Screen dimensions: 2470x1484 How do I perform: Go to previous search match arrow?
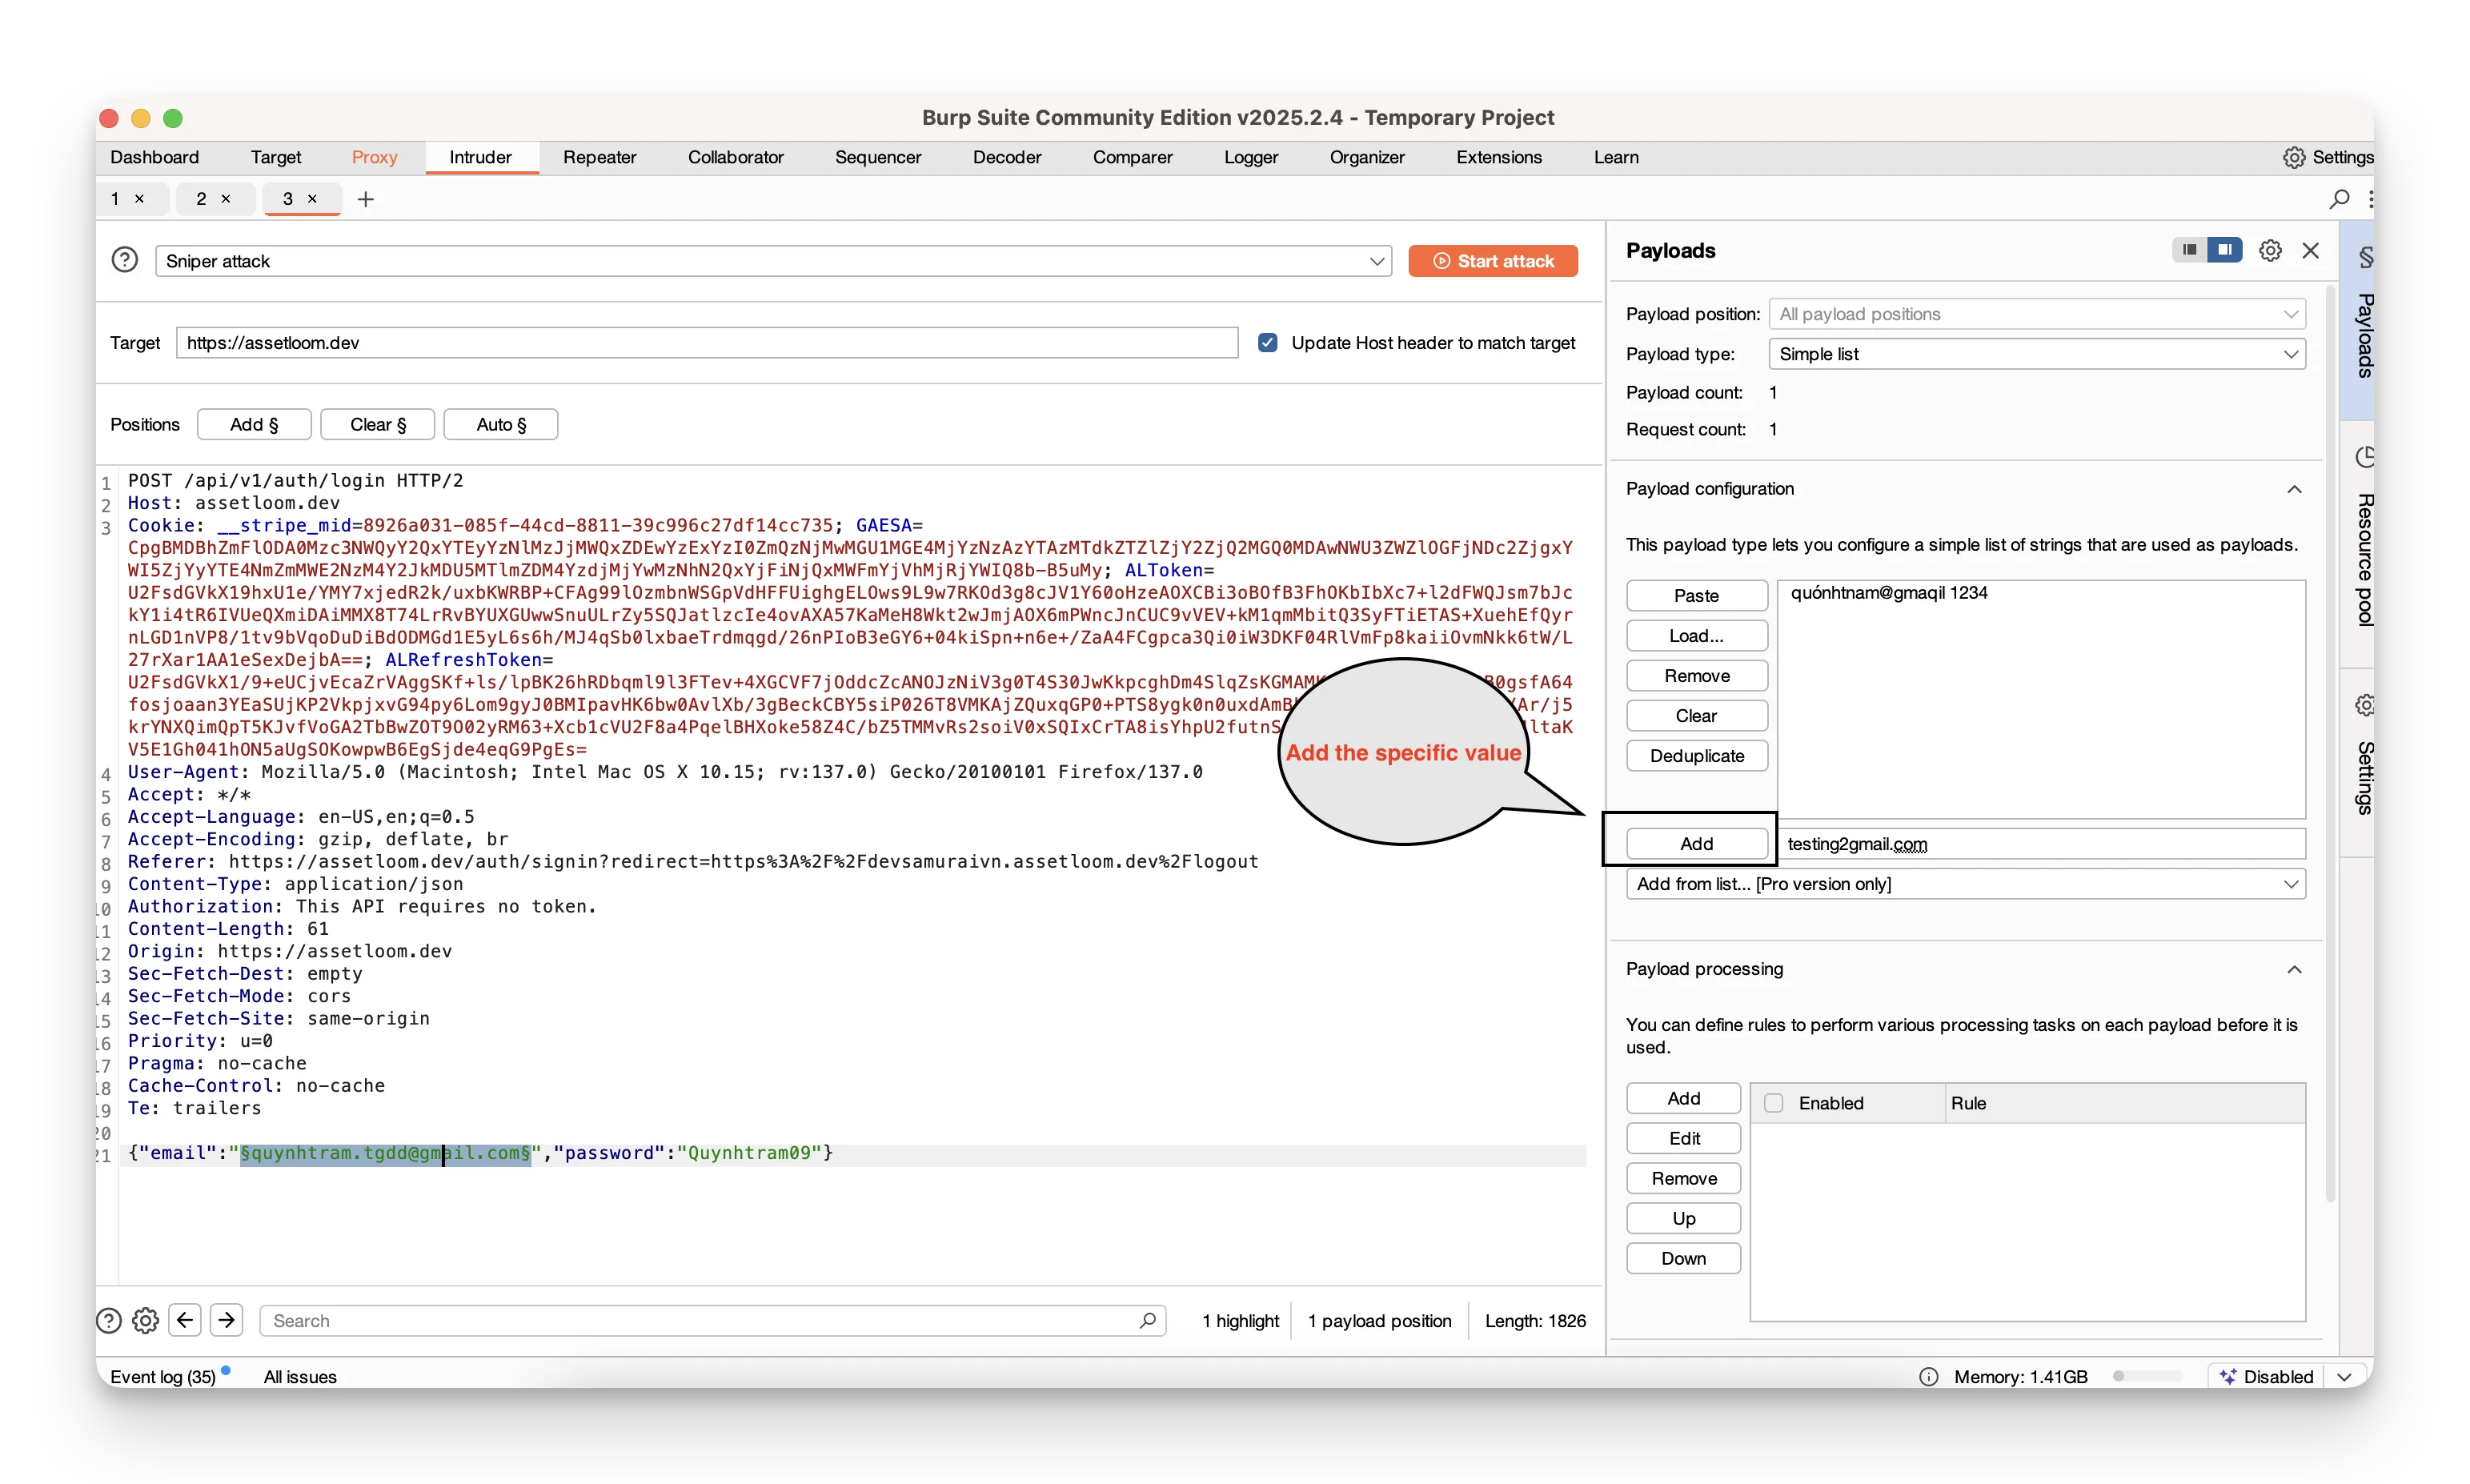[185, 1320]
